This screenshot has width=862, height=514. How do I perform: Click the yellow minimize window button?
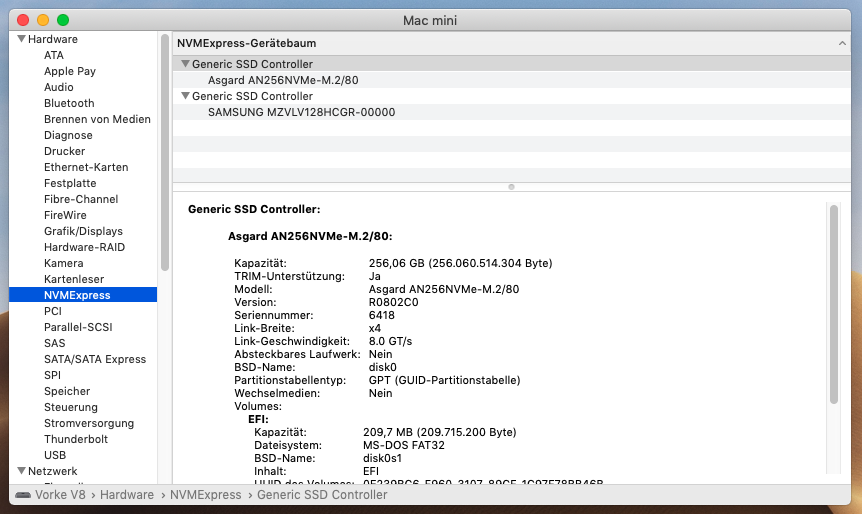point(43,20)
